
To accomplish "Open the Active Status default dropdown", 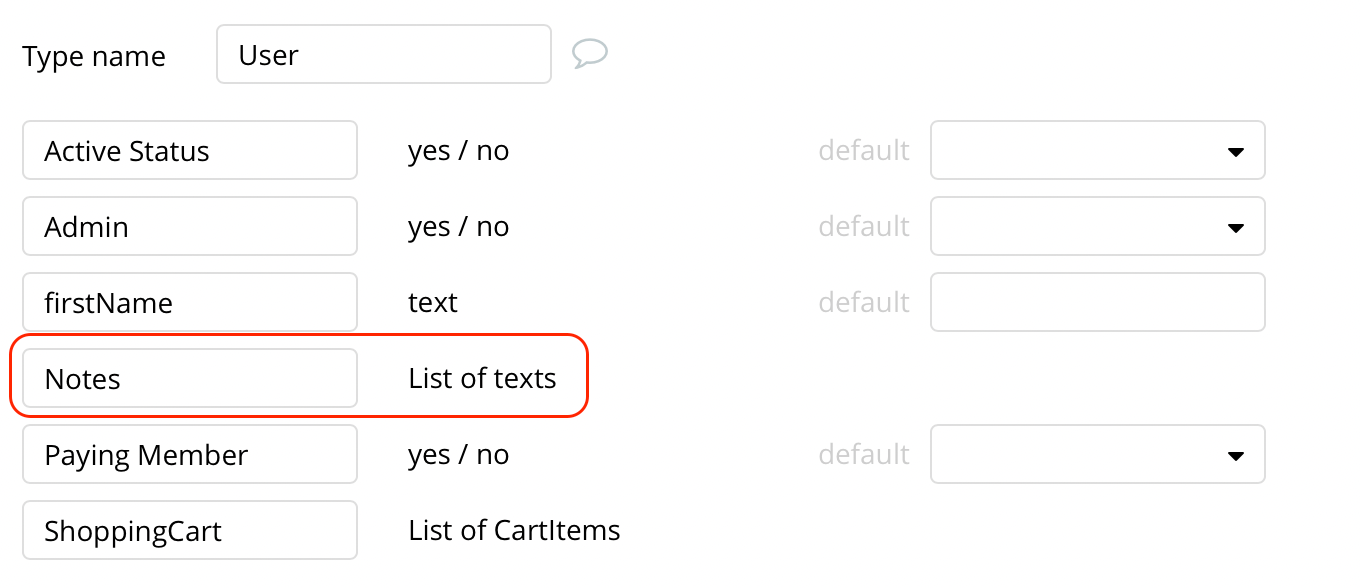I will pos(1098,150).
